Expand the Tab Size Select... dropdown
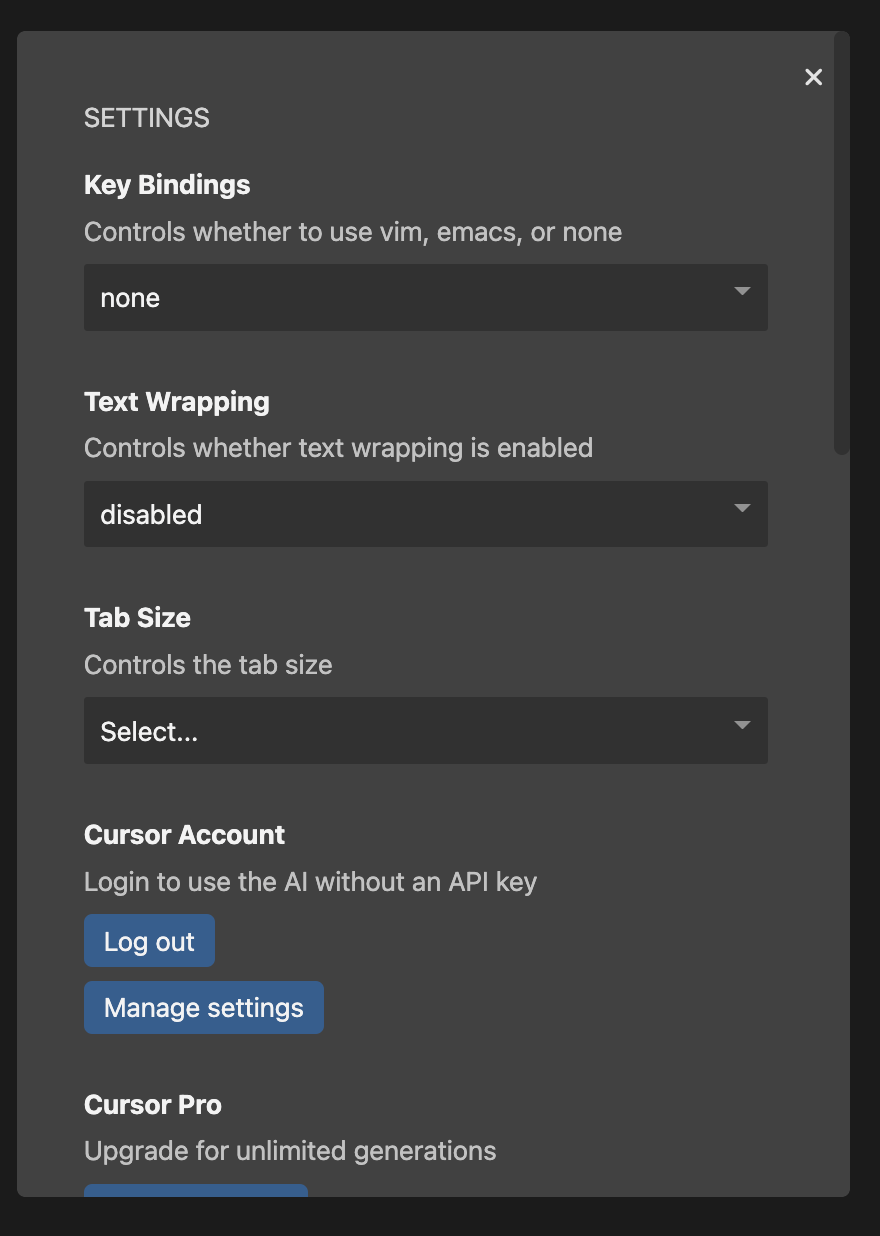Viewport: 880px width, 1236px height. pos(400,731)
